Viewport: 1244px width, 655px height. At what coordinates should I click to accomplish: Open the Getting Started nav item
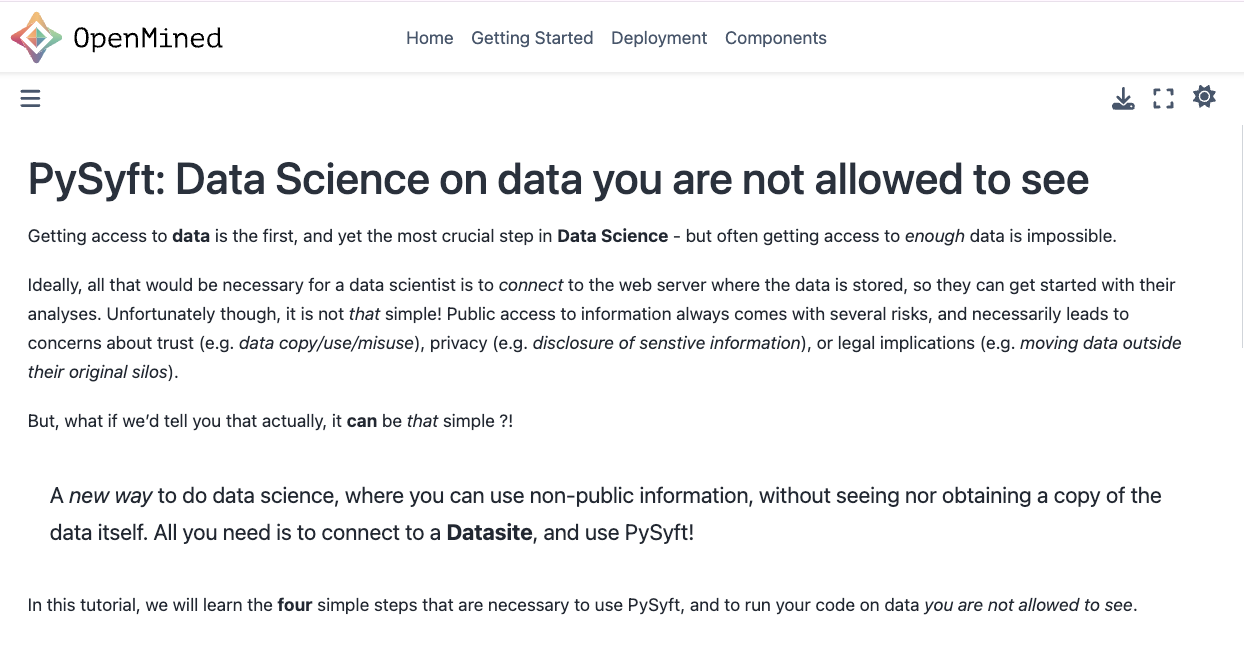coord(532,38)
